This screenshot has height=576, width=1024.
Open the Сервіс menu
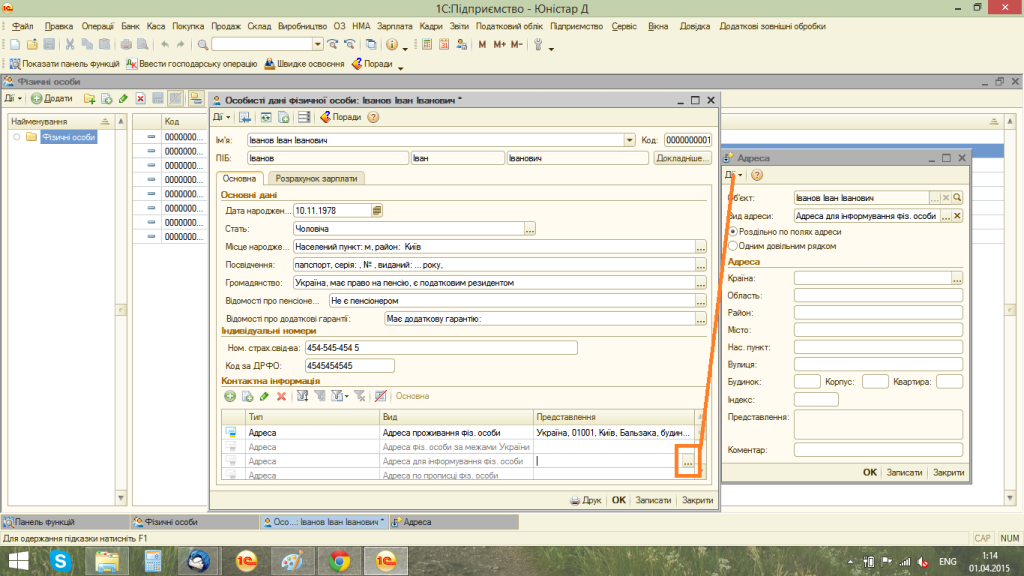pos(624,27)
